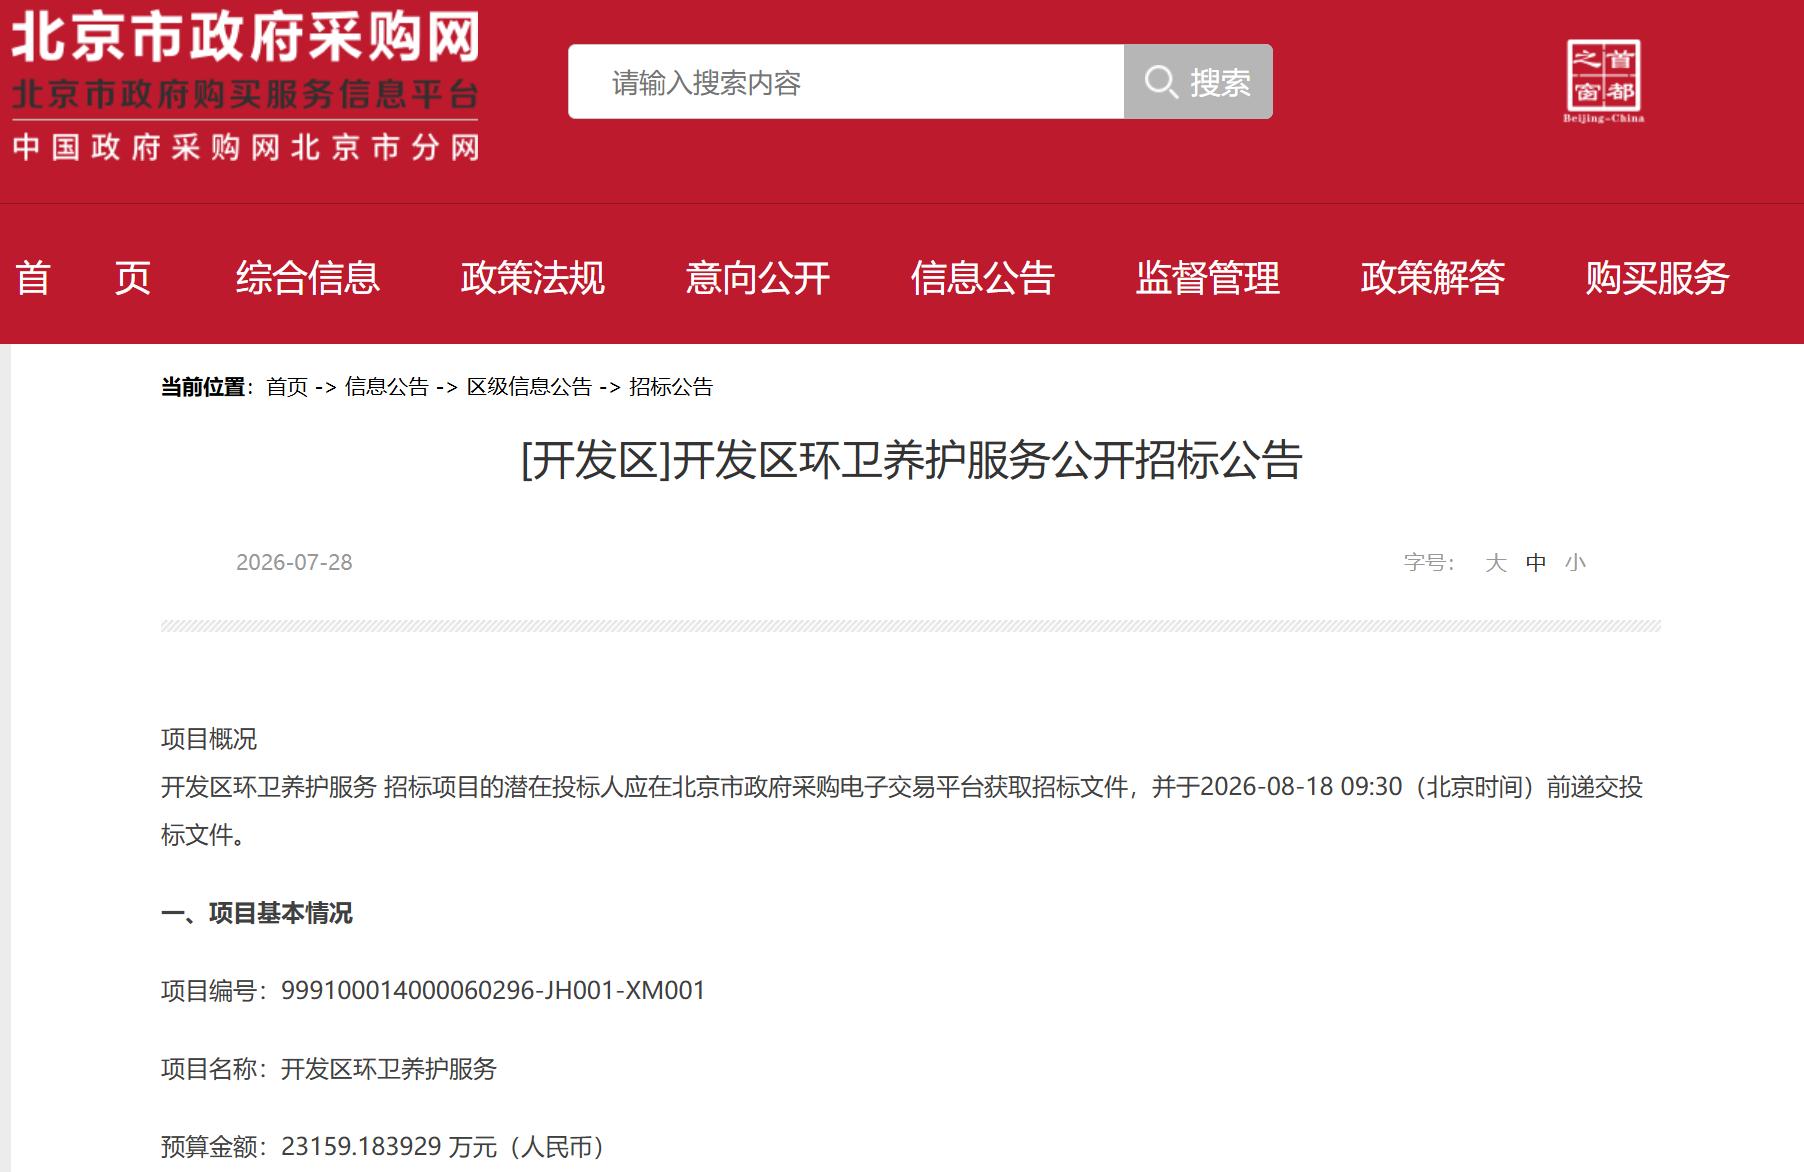Click the 招标公告 breadcrumb link
The width and height of the screenshot is (1804, 1172).
click(671, 387)
